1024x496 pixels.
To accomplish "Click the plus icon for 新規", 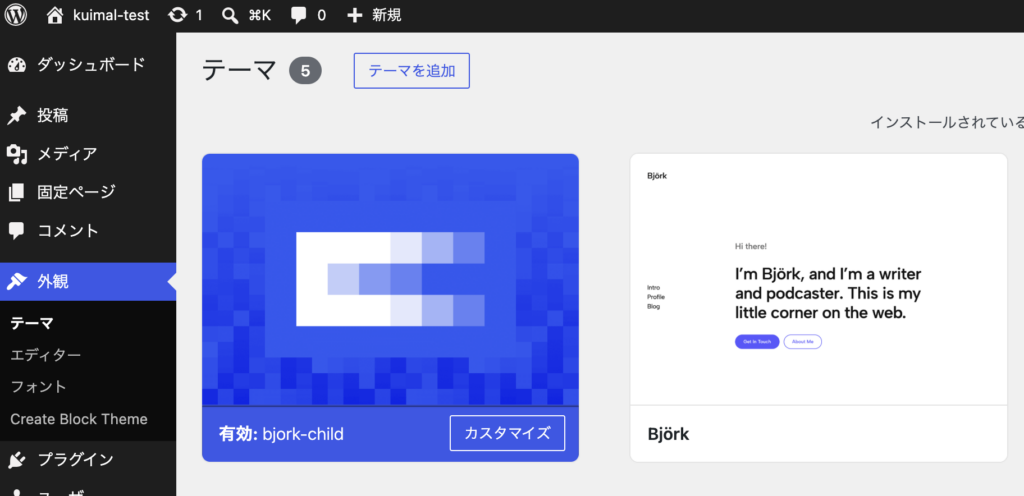I will 354,15.
